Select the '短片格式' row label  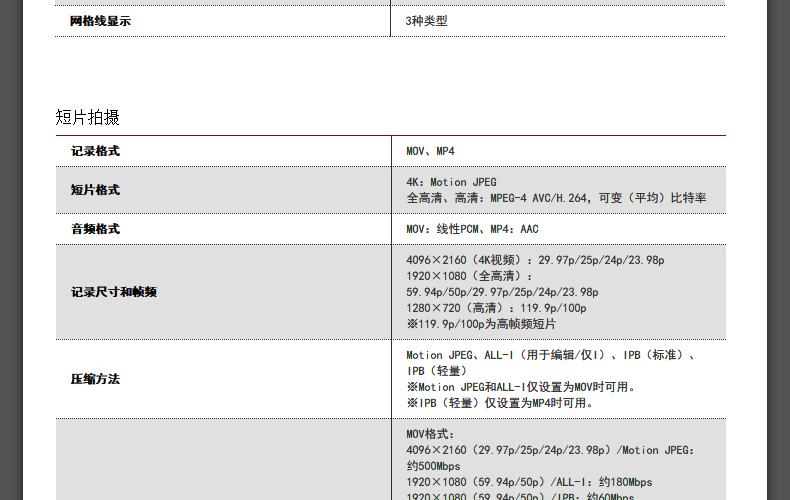pos(95,190)
